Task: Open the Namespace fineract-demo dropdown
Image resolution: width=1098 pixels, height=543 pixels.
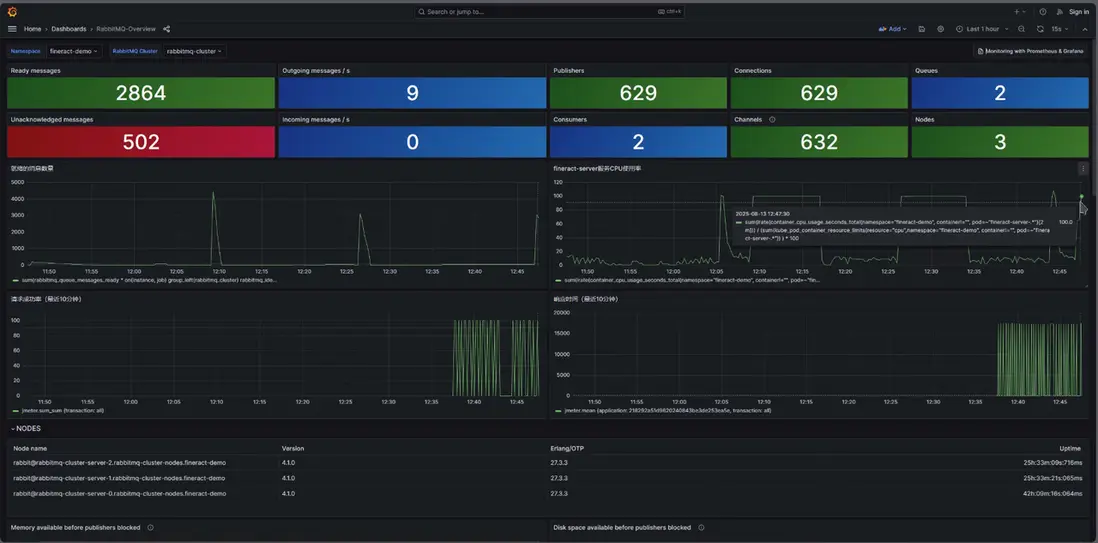Action: click(x=74, y=51)
